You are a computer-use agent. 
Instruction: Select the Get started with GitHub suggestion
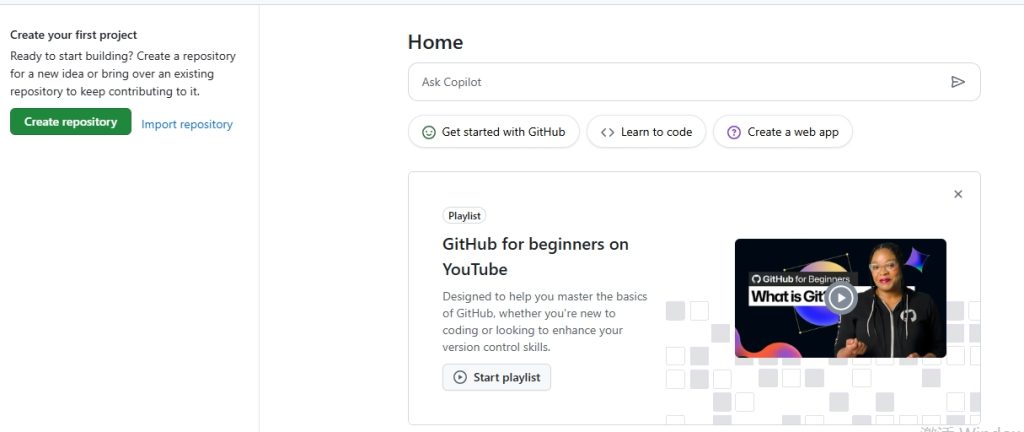point(494,132)
